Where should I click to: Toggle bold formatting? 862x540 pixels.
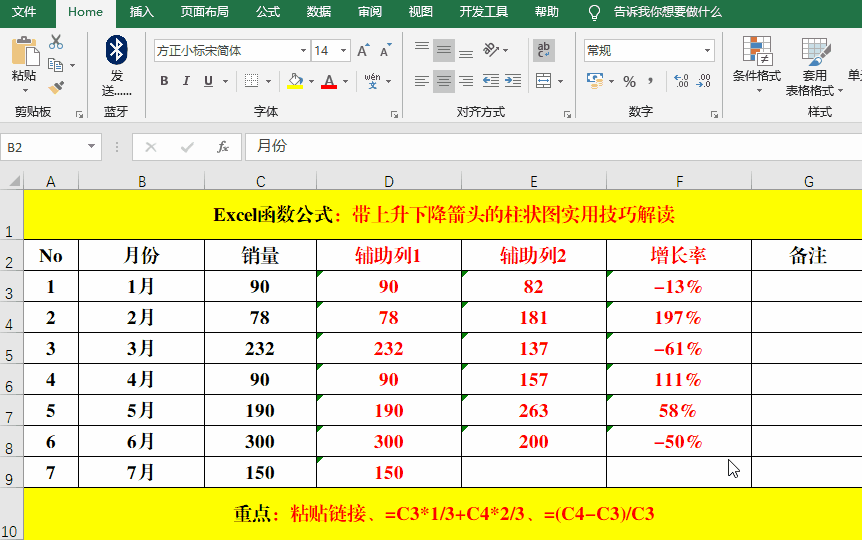point(164,81)
